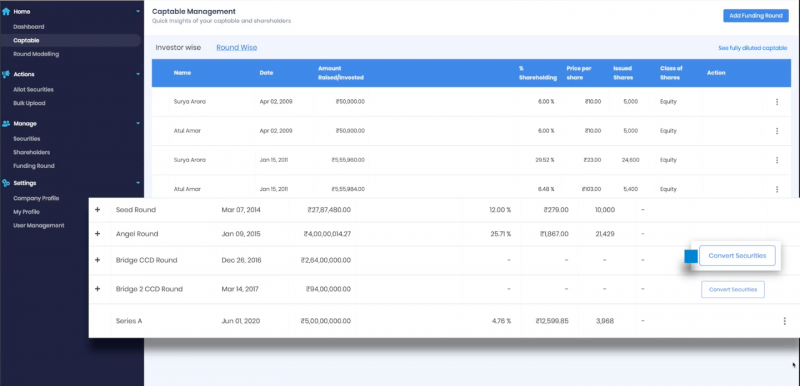
Task: Click See fully diluted captable link
Action: pos(753,48)
